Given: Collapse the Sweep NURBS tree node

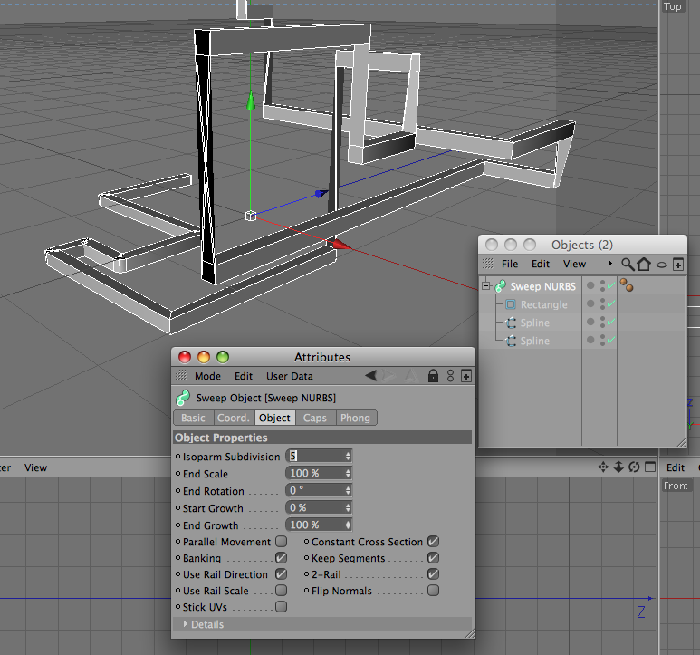Looking at the screenshot, I should [x=486, y=286].
